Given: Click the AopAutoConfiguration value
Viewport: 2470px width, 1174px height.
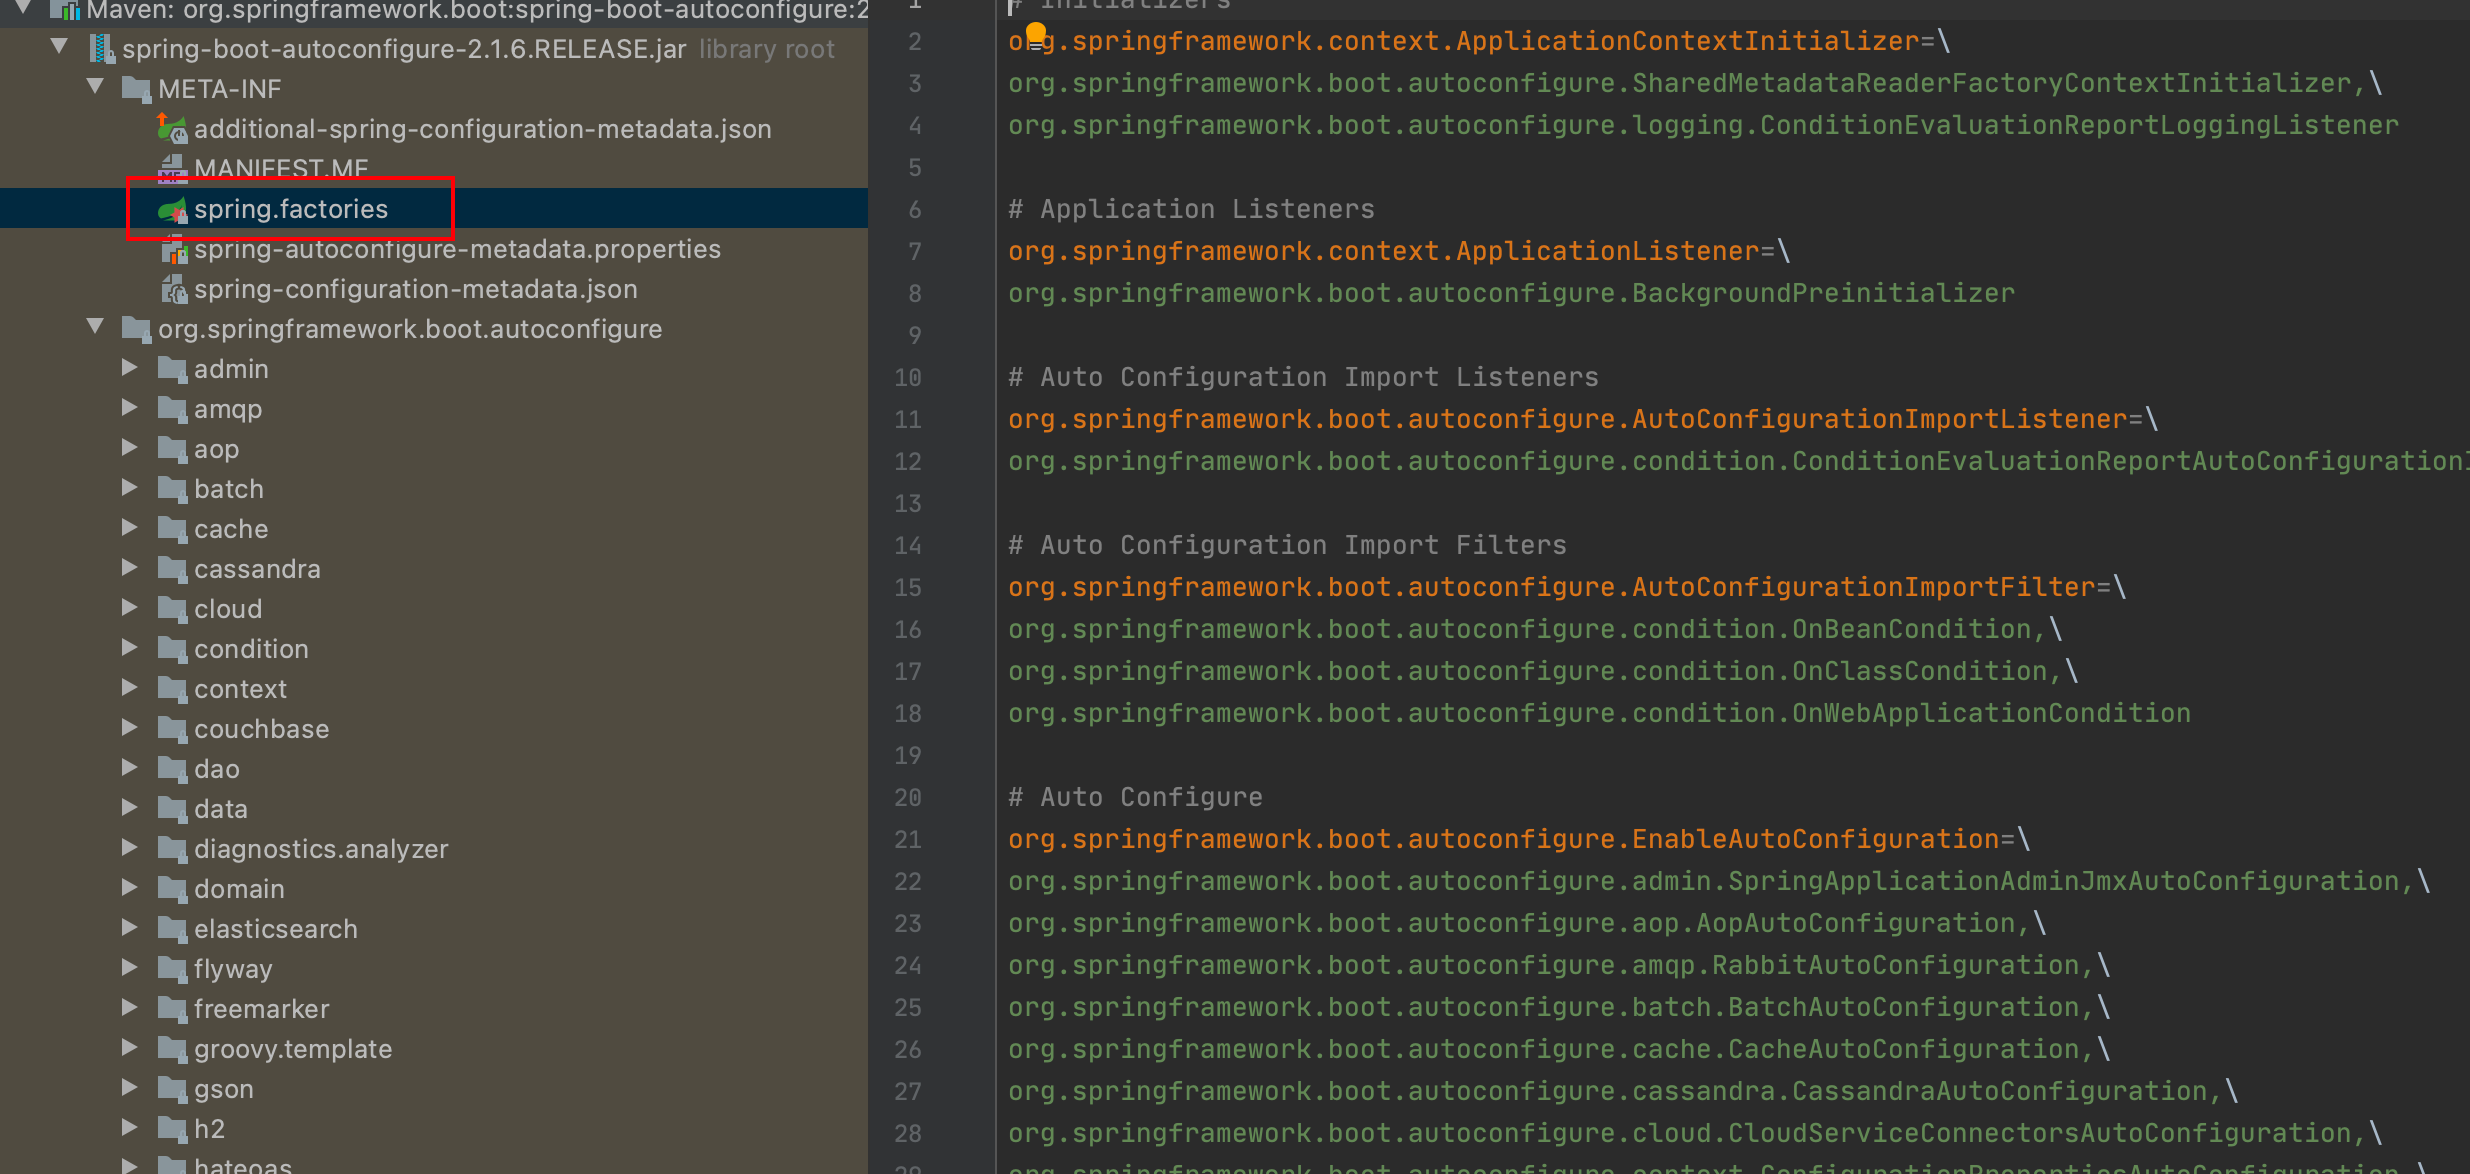Looking at the screenshot, I should 1512,923.
